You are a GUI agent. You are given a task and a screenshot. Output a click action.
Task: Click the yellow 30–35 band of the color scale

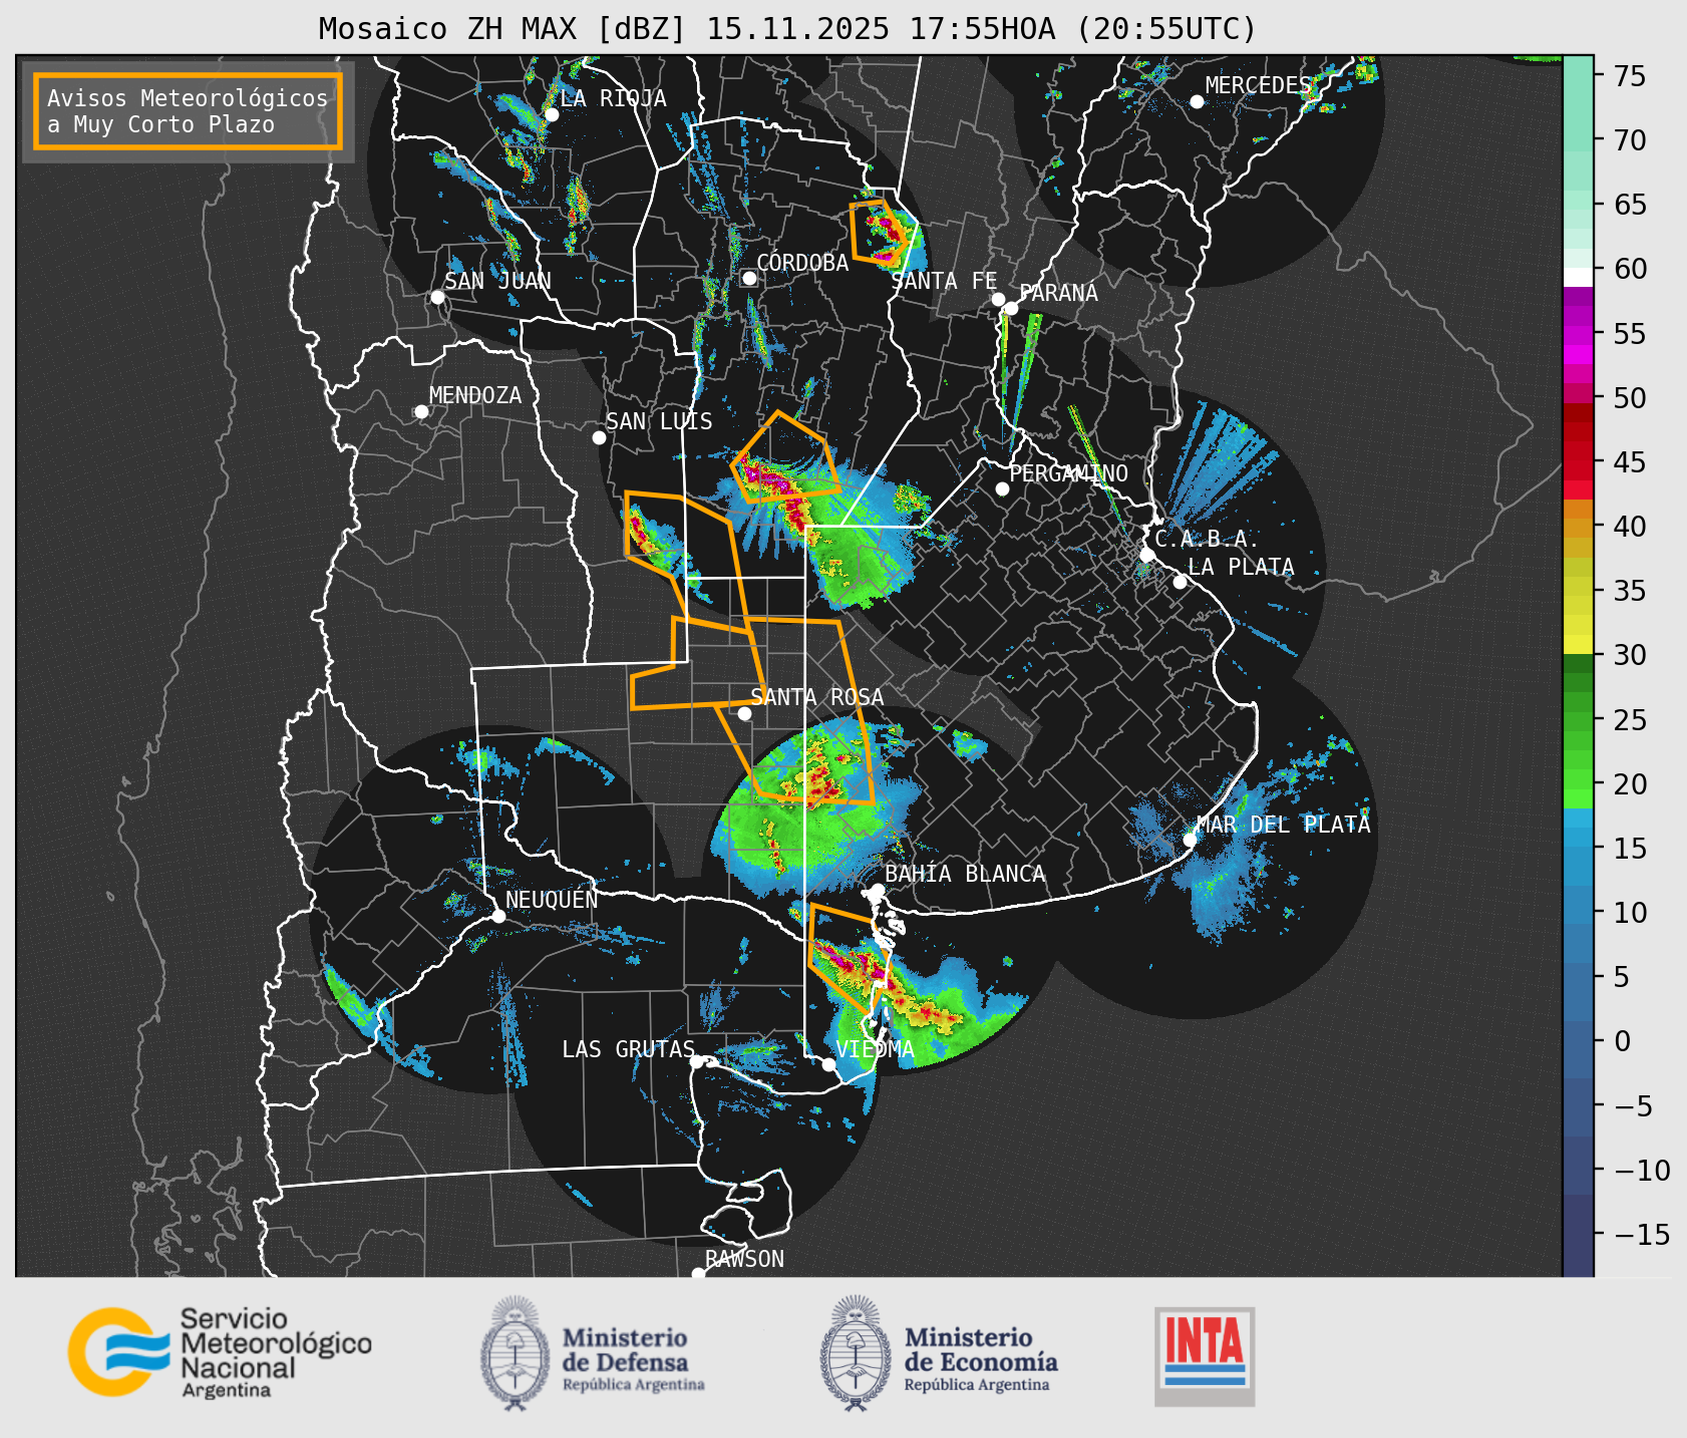point(1578,622)
